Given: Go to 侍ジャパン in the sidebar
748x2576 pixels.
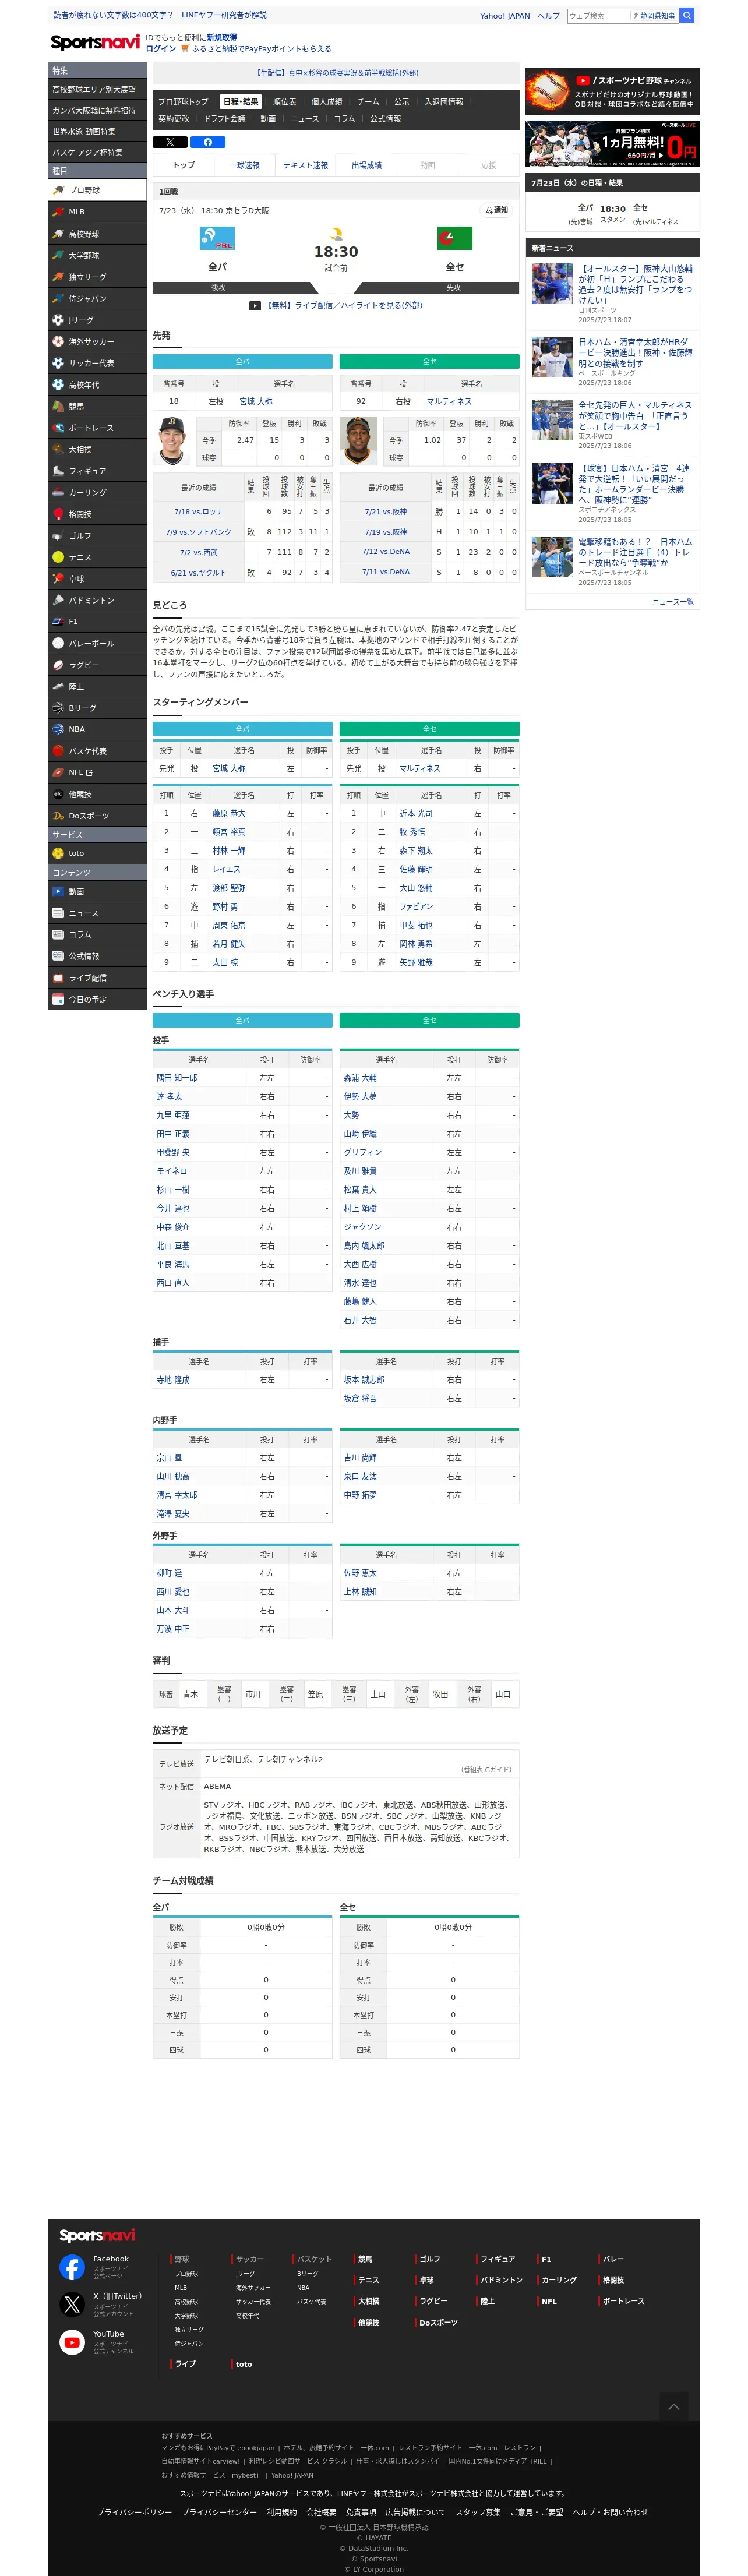Looking at the screenshot, I should (97, 299).
